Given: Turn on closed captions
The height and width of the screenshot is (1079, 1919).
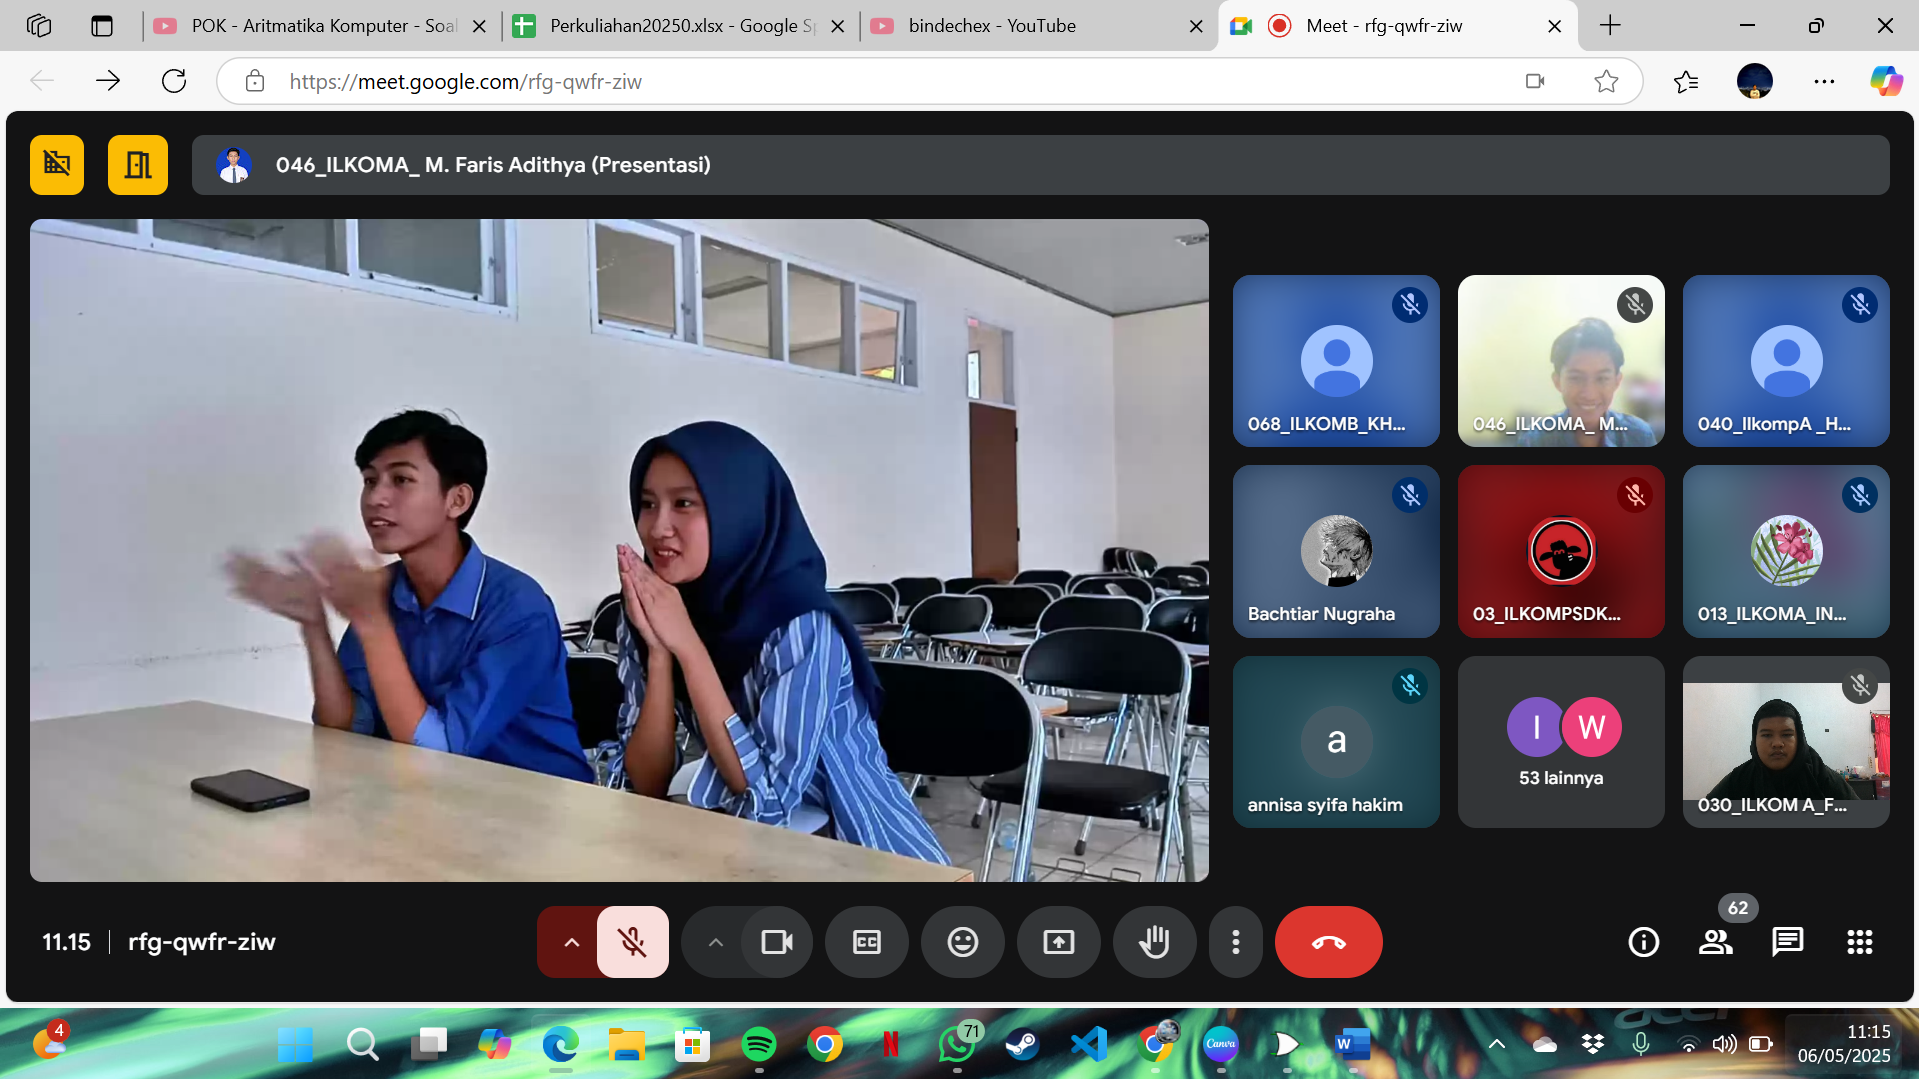Looking at the screenshot, I should click(x=866, y=942).
